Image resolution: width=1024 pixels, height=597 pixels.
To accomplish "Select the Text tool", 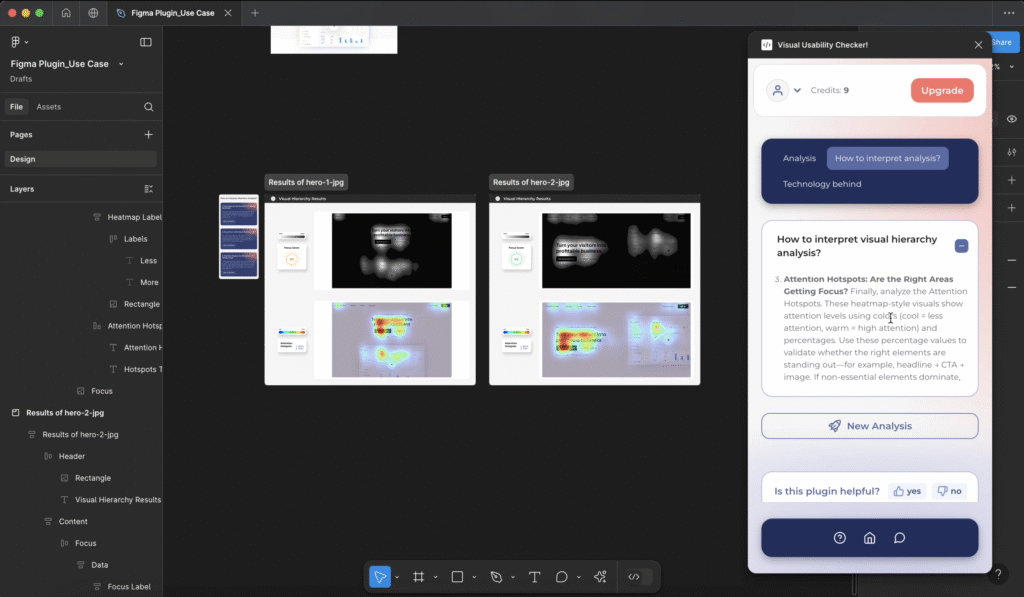I will [534, 577].
